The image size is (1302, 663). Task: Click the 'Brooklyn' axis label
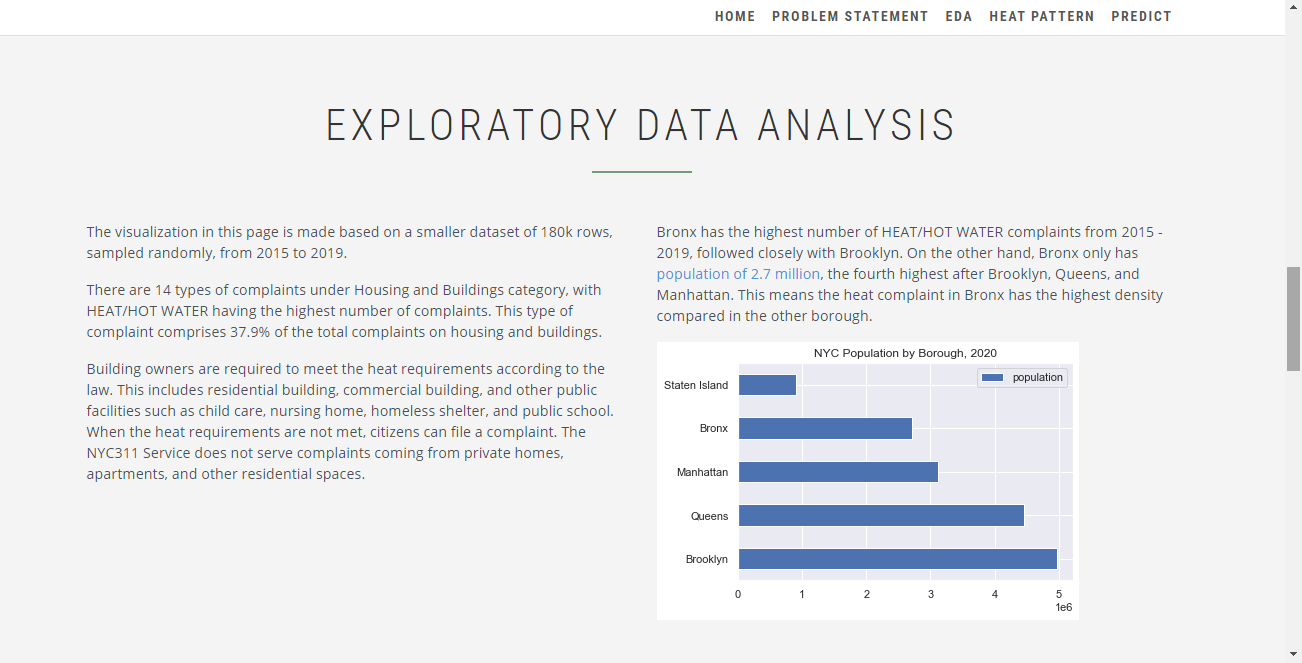(x=707, y=559)
